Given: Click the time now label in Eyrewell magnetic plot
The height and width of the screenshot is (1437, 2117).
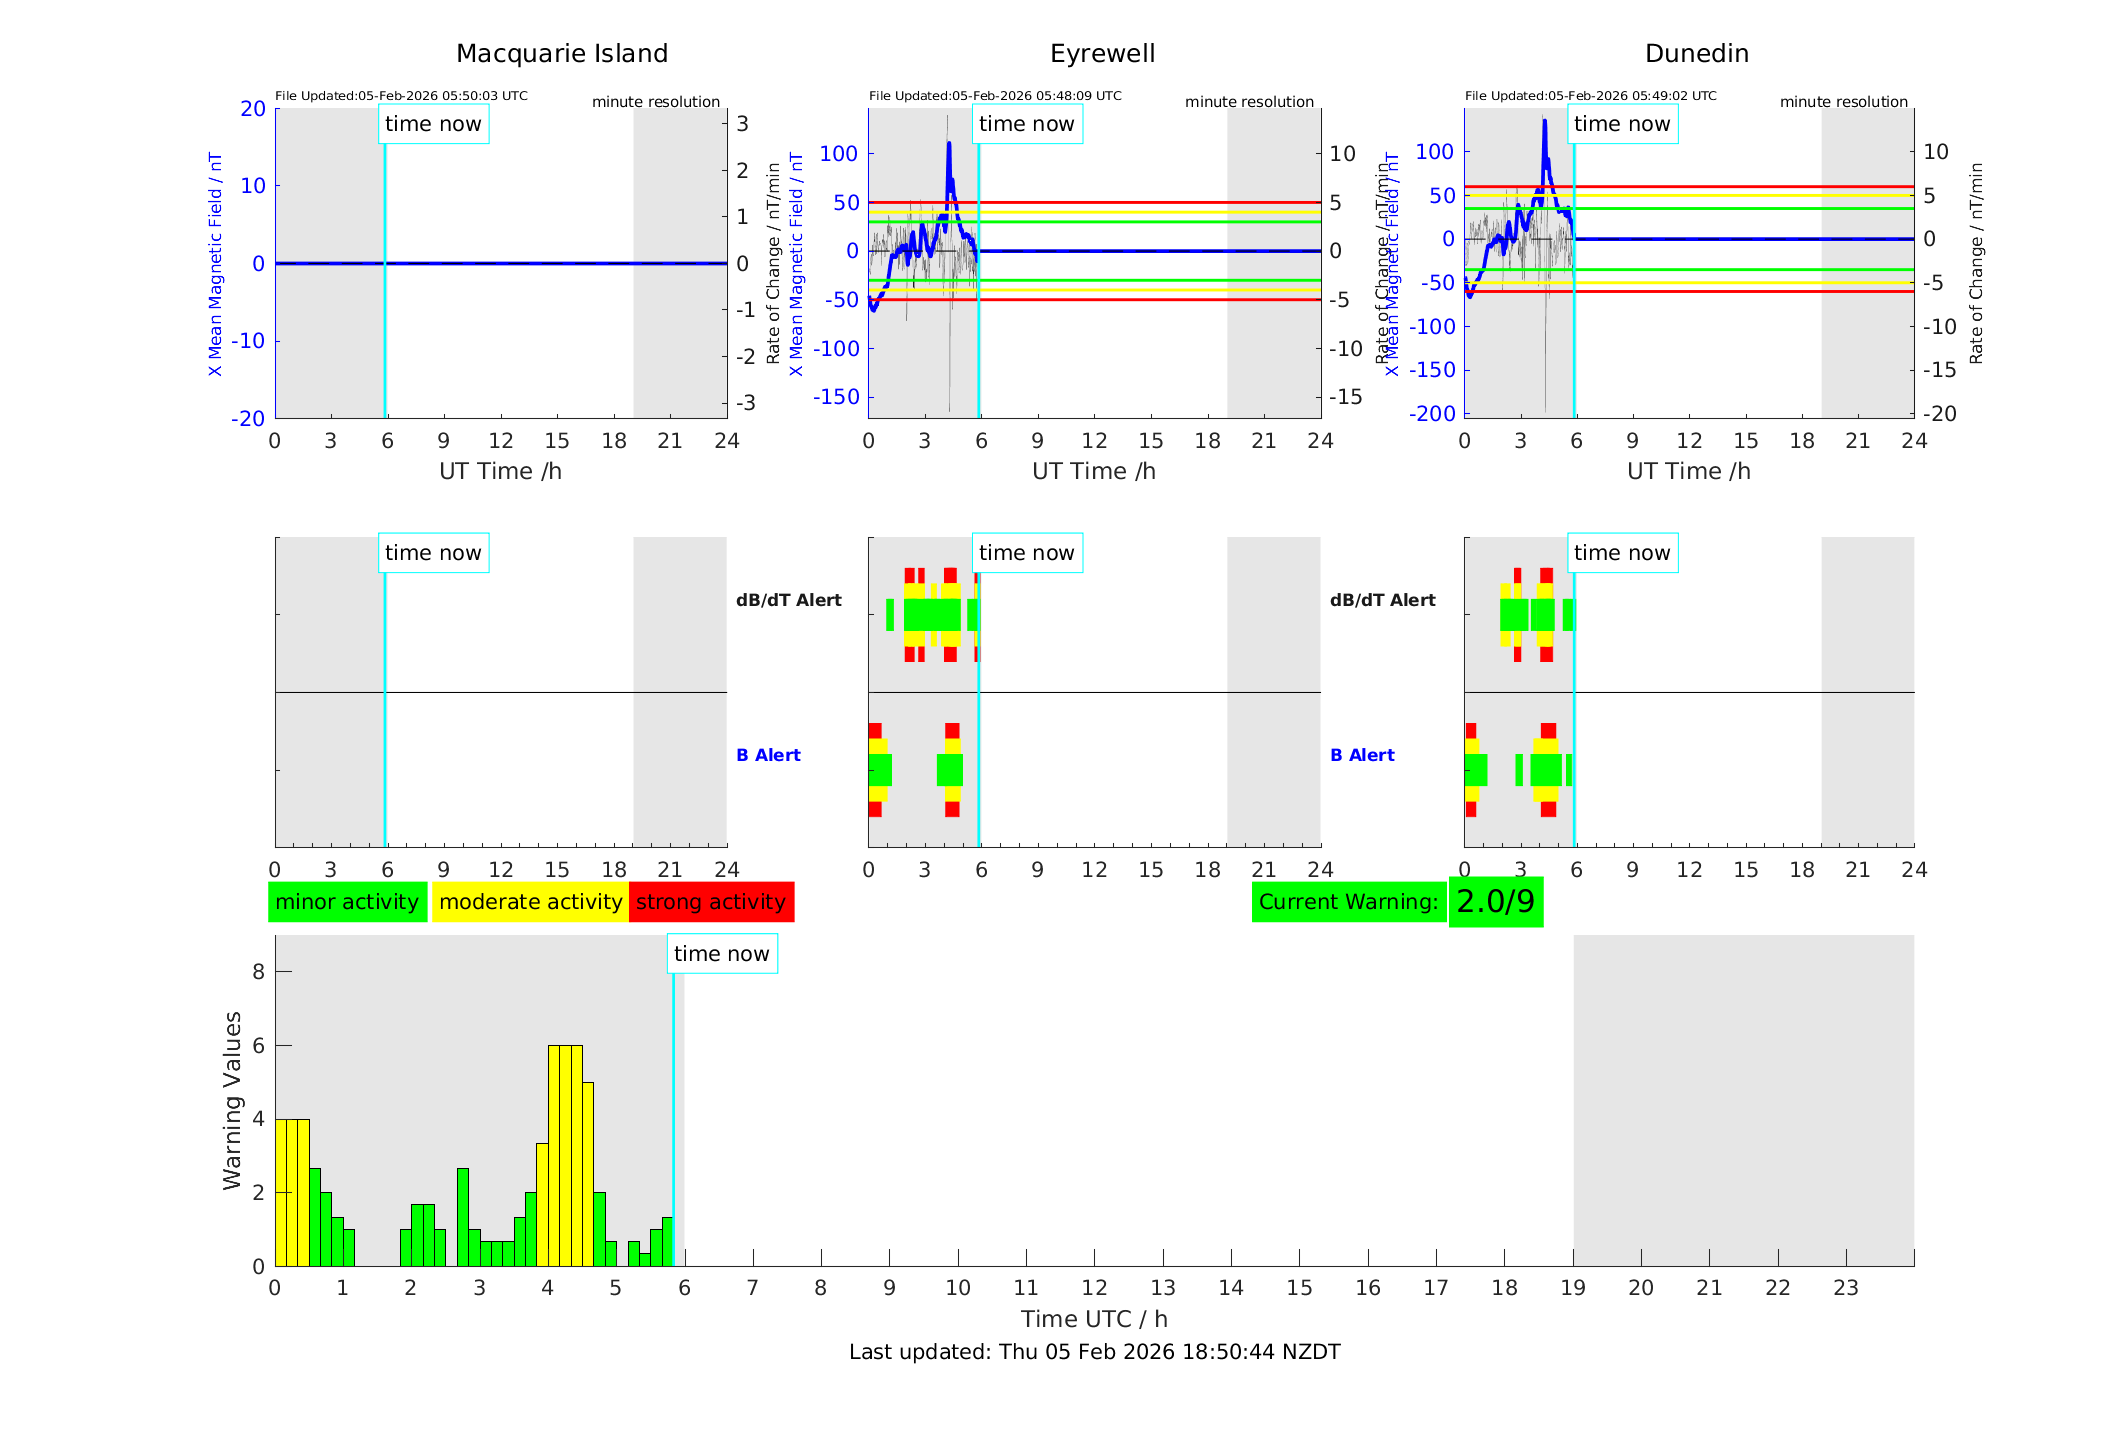Looking at the screenshot, I should pos(1026,124).
